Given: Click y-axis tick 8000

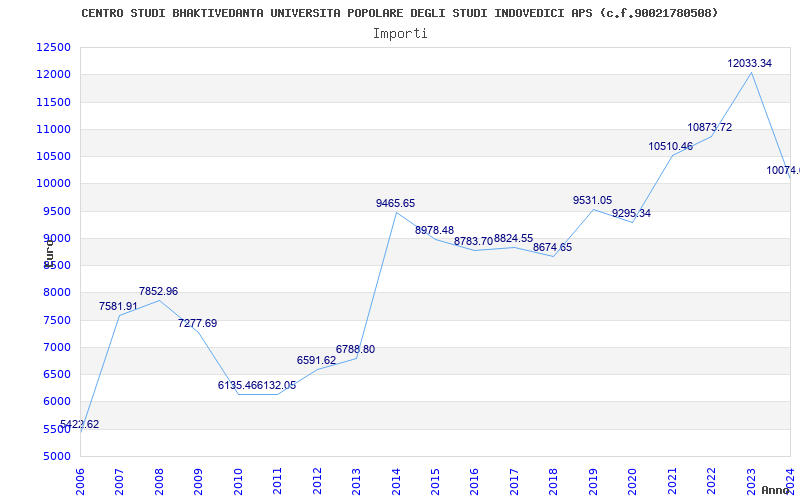Looking at the screenshot, I should (56, 293).
